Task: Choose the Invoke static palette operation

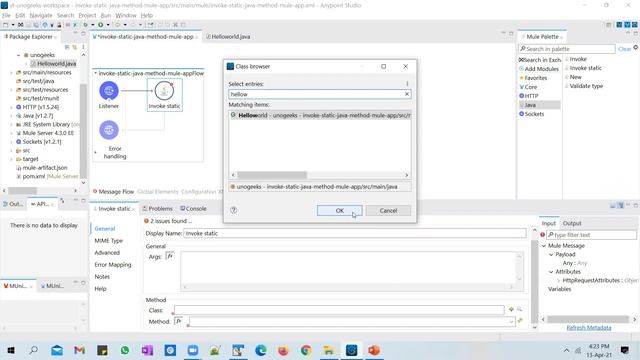Action: (584, 68)
